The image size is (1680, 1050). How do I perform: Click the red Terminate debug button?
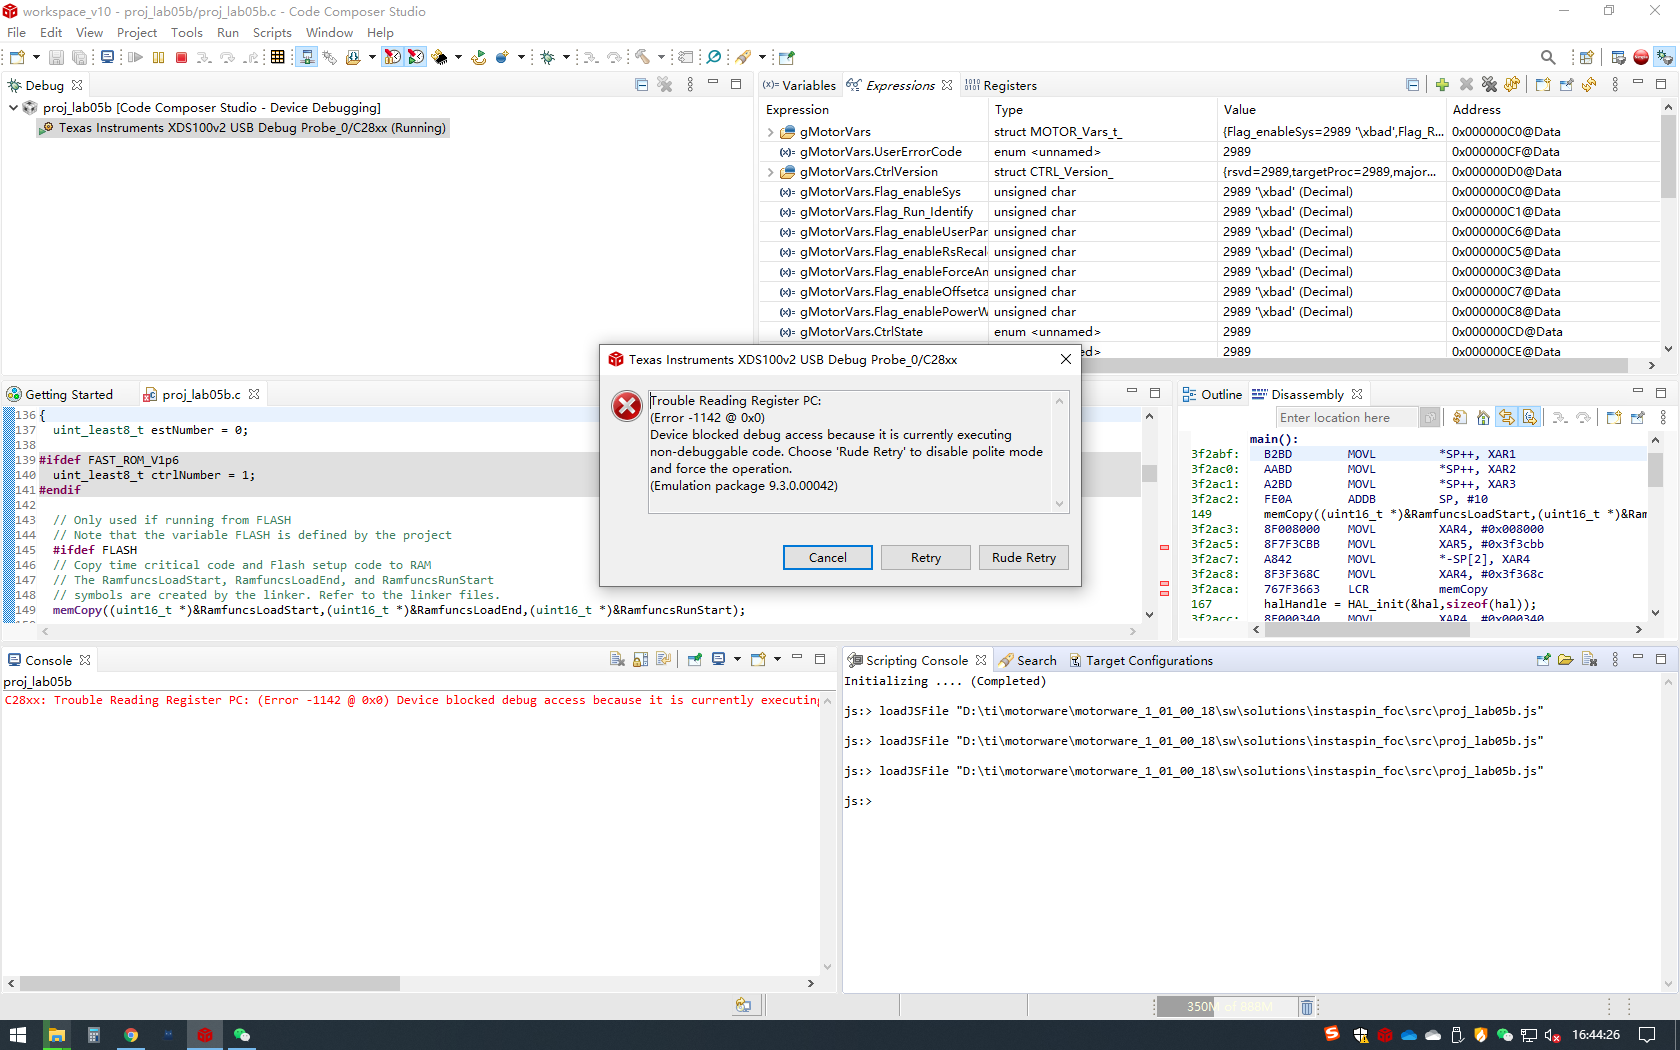181,58
